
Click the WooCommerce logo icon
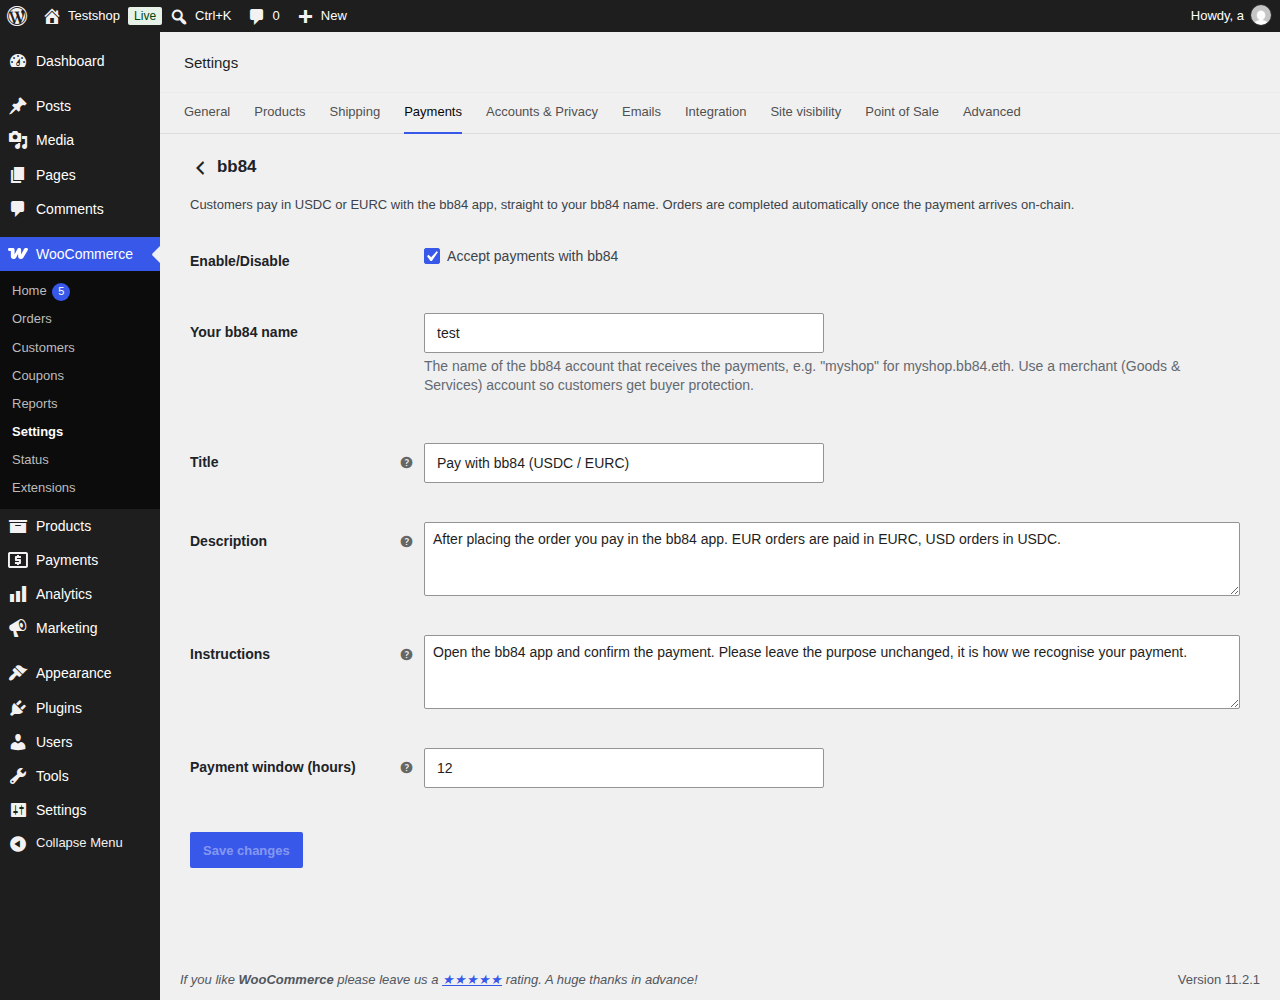coord(18,254)
